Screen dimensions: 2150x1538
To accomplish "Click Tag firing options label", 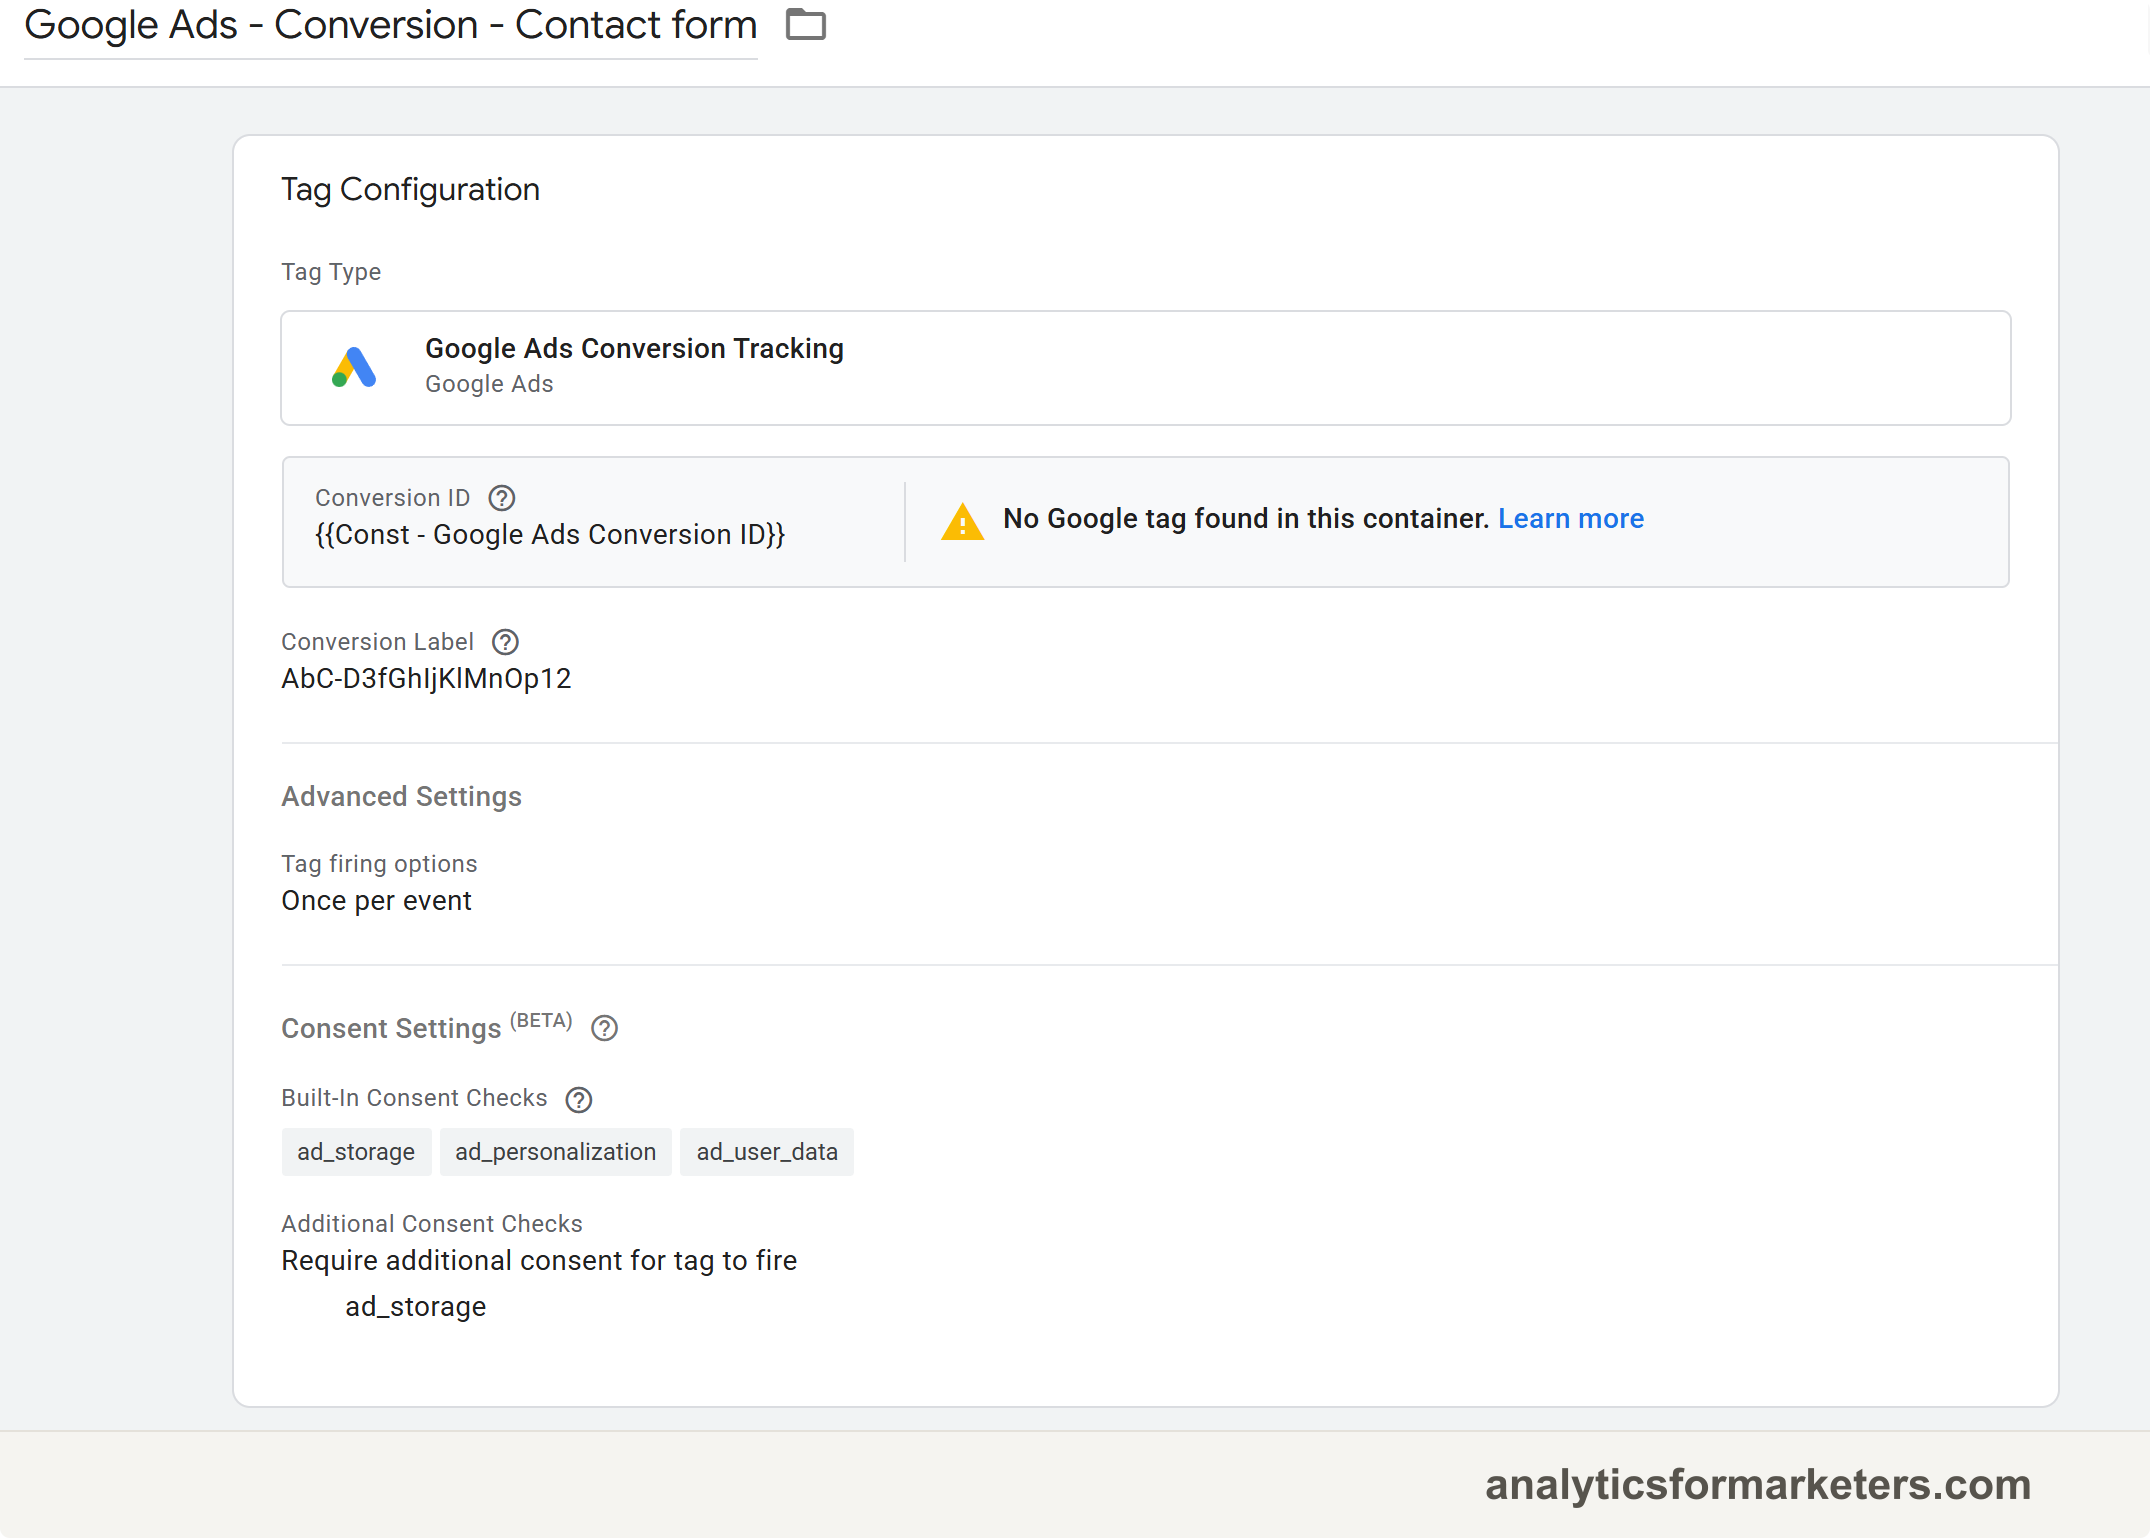I will [379, 863].
